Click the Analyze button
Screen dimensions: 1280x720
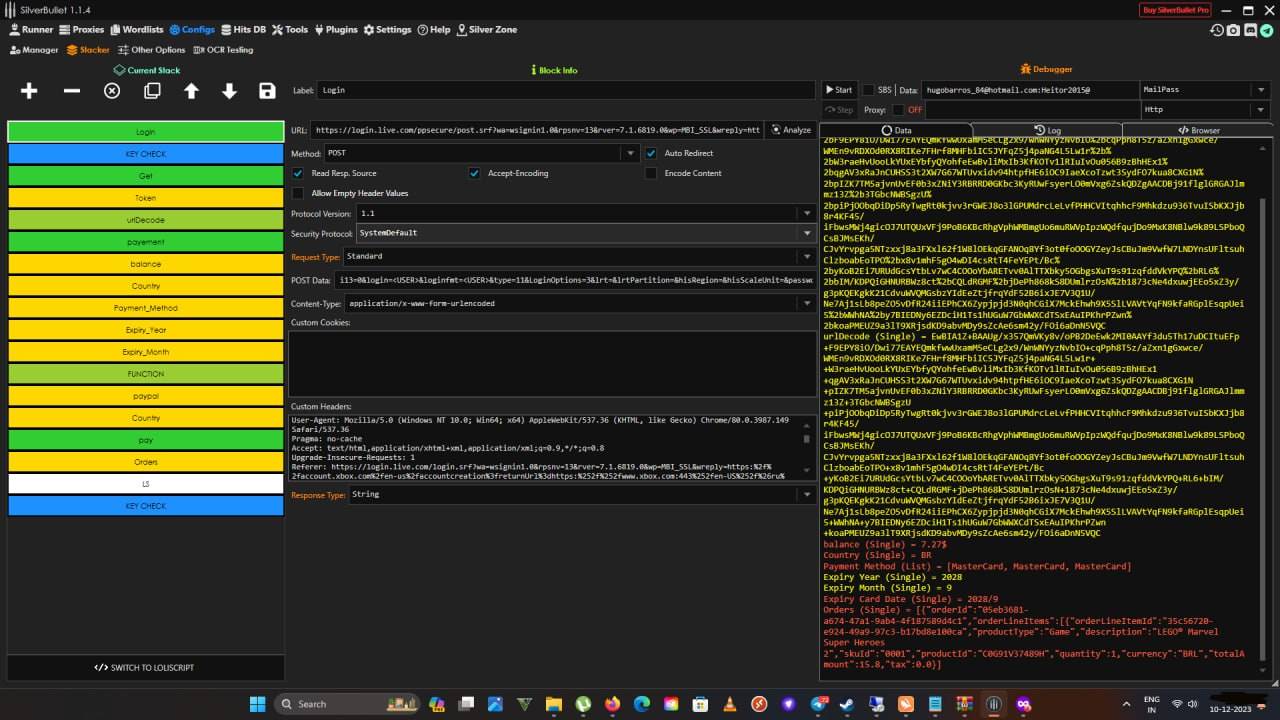coord(791,130)
